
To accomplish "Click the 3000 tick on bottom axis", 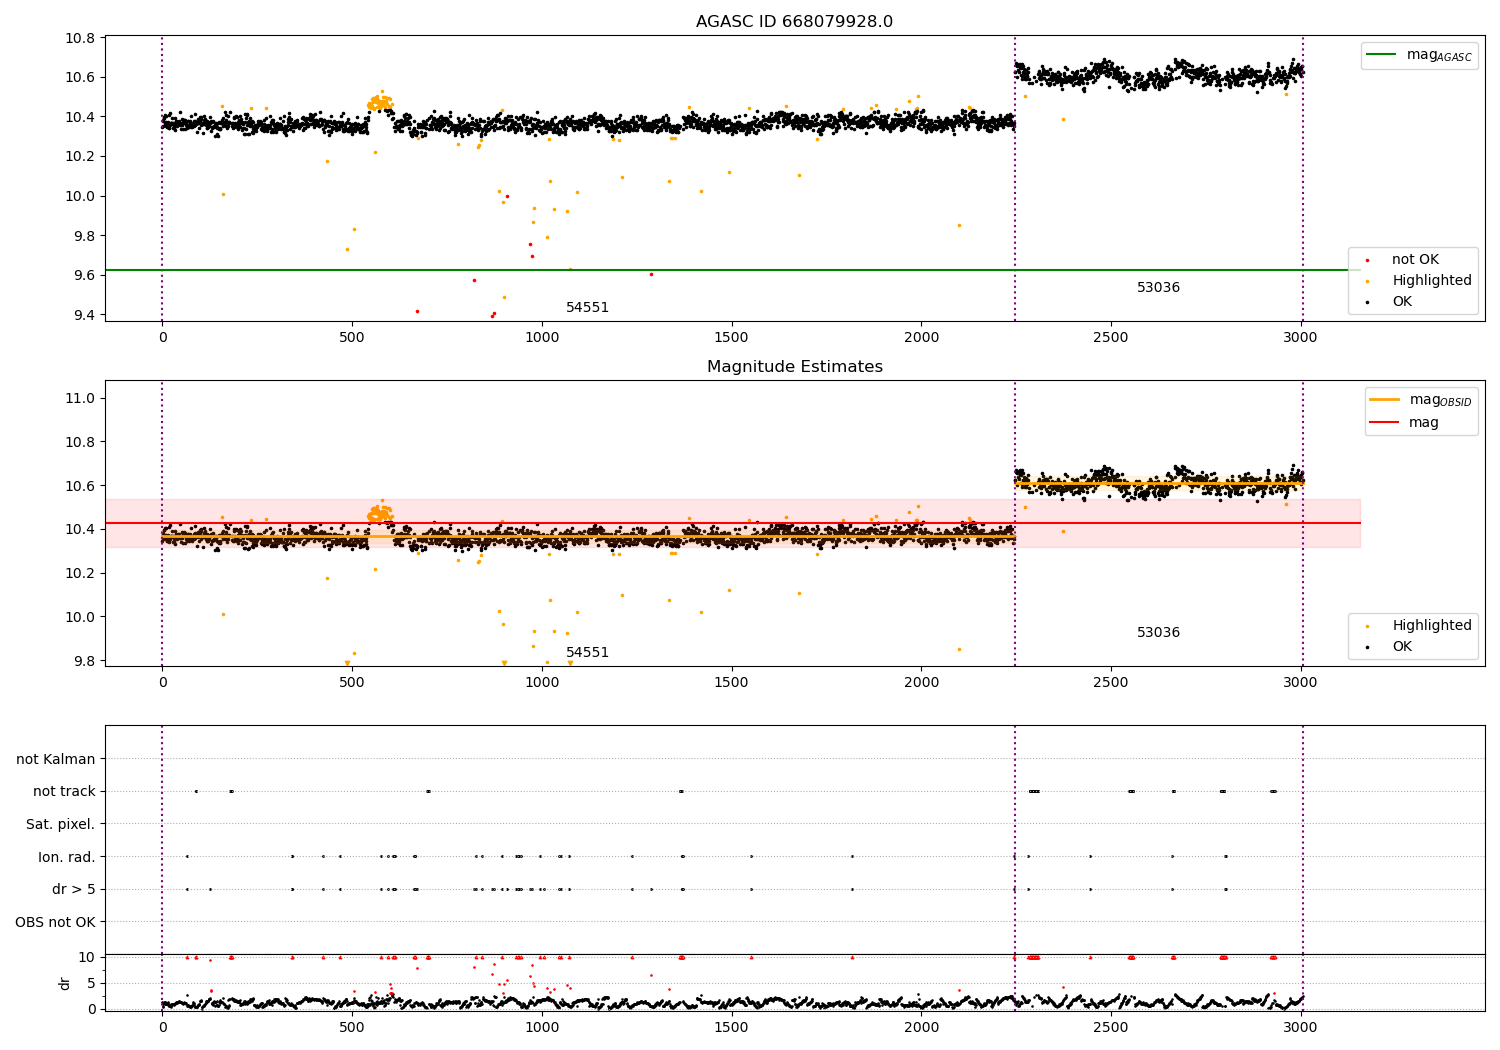I will (x=1300, y=1027).
